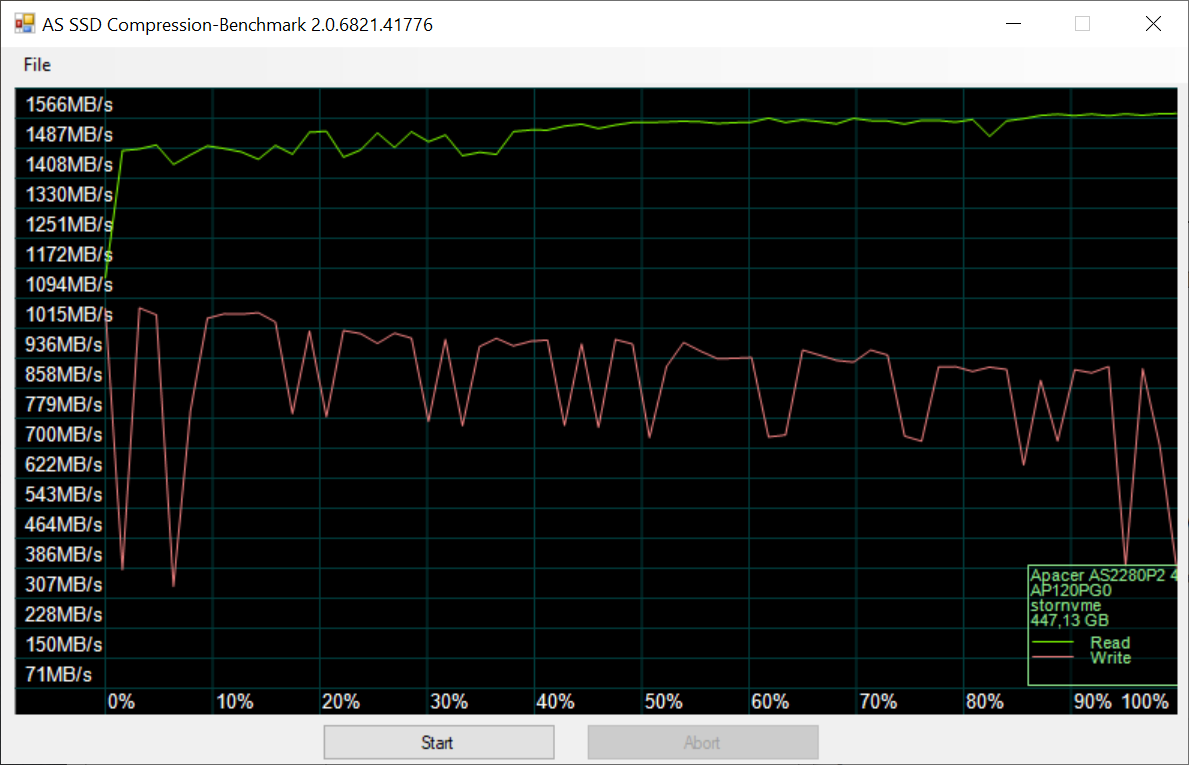Viewport: 1189px width, 765px height.
Task: Click the 1330MB/s axis label
Action: [x=69, y=195]
